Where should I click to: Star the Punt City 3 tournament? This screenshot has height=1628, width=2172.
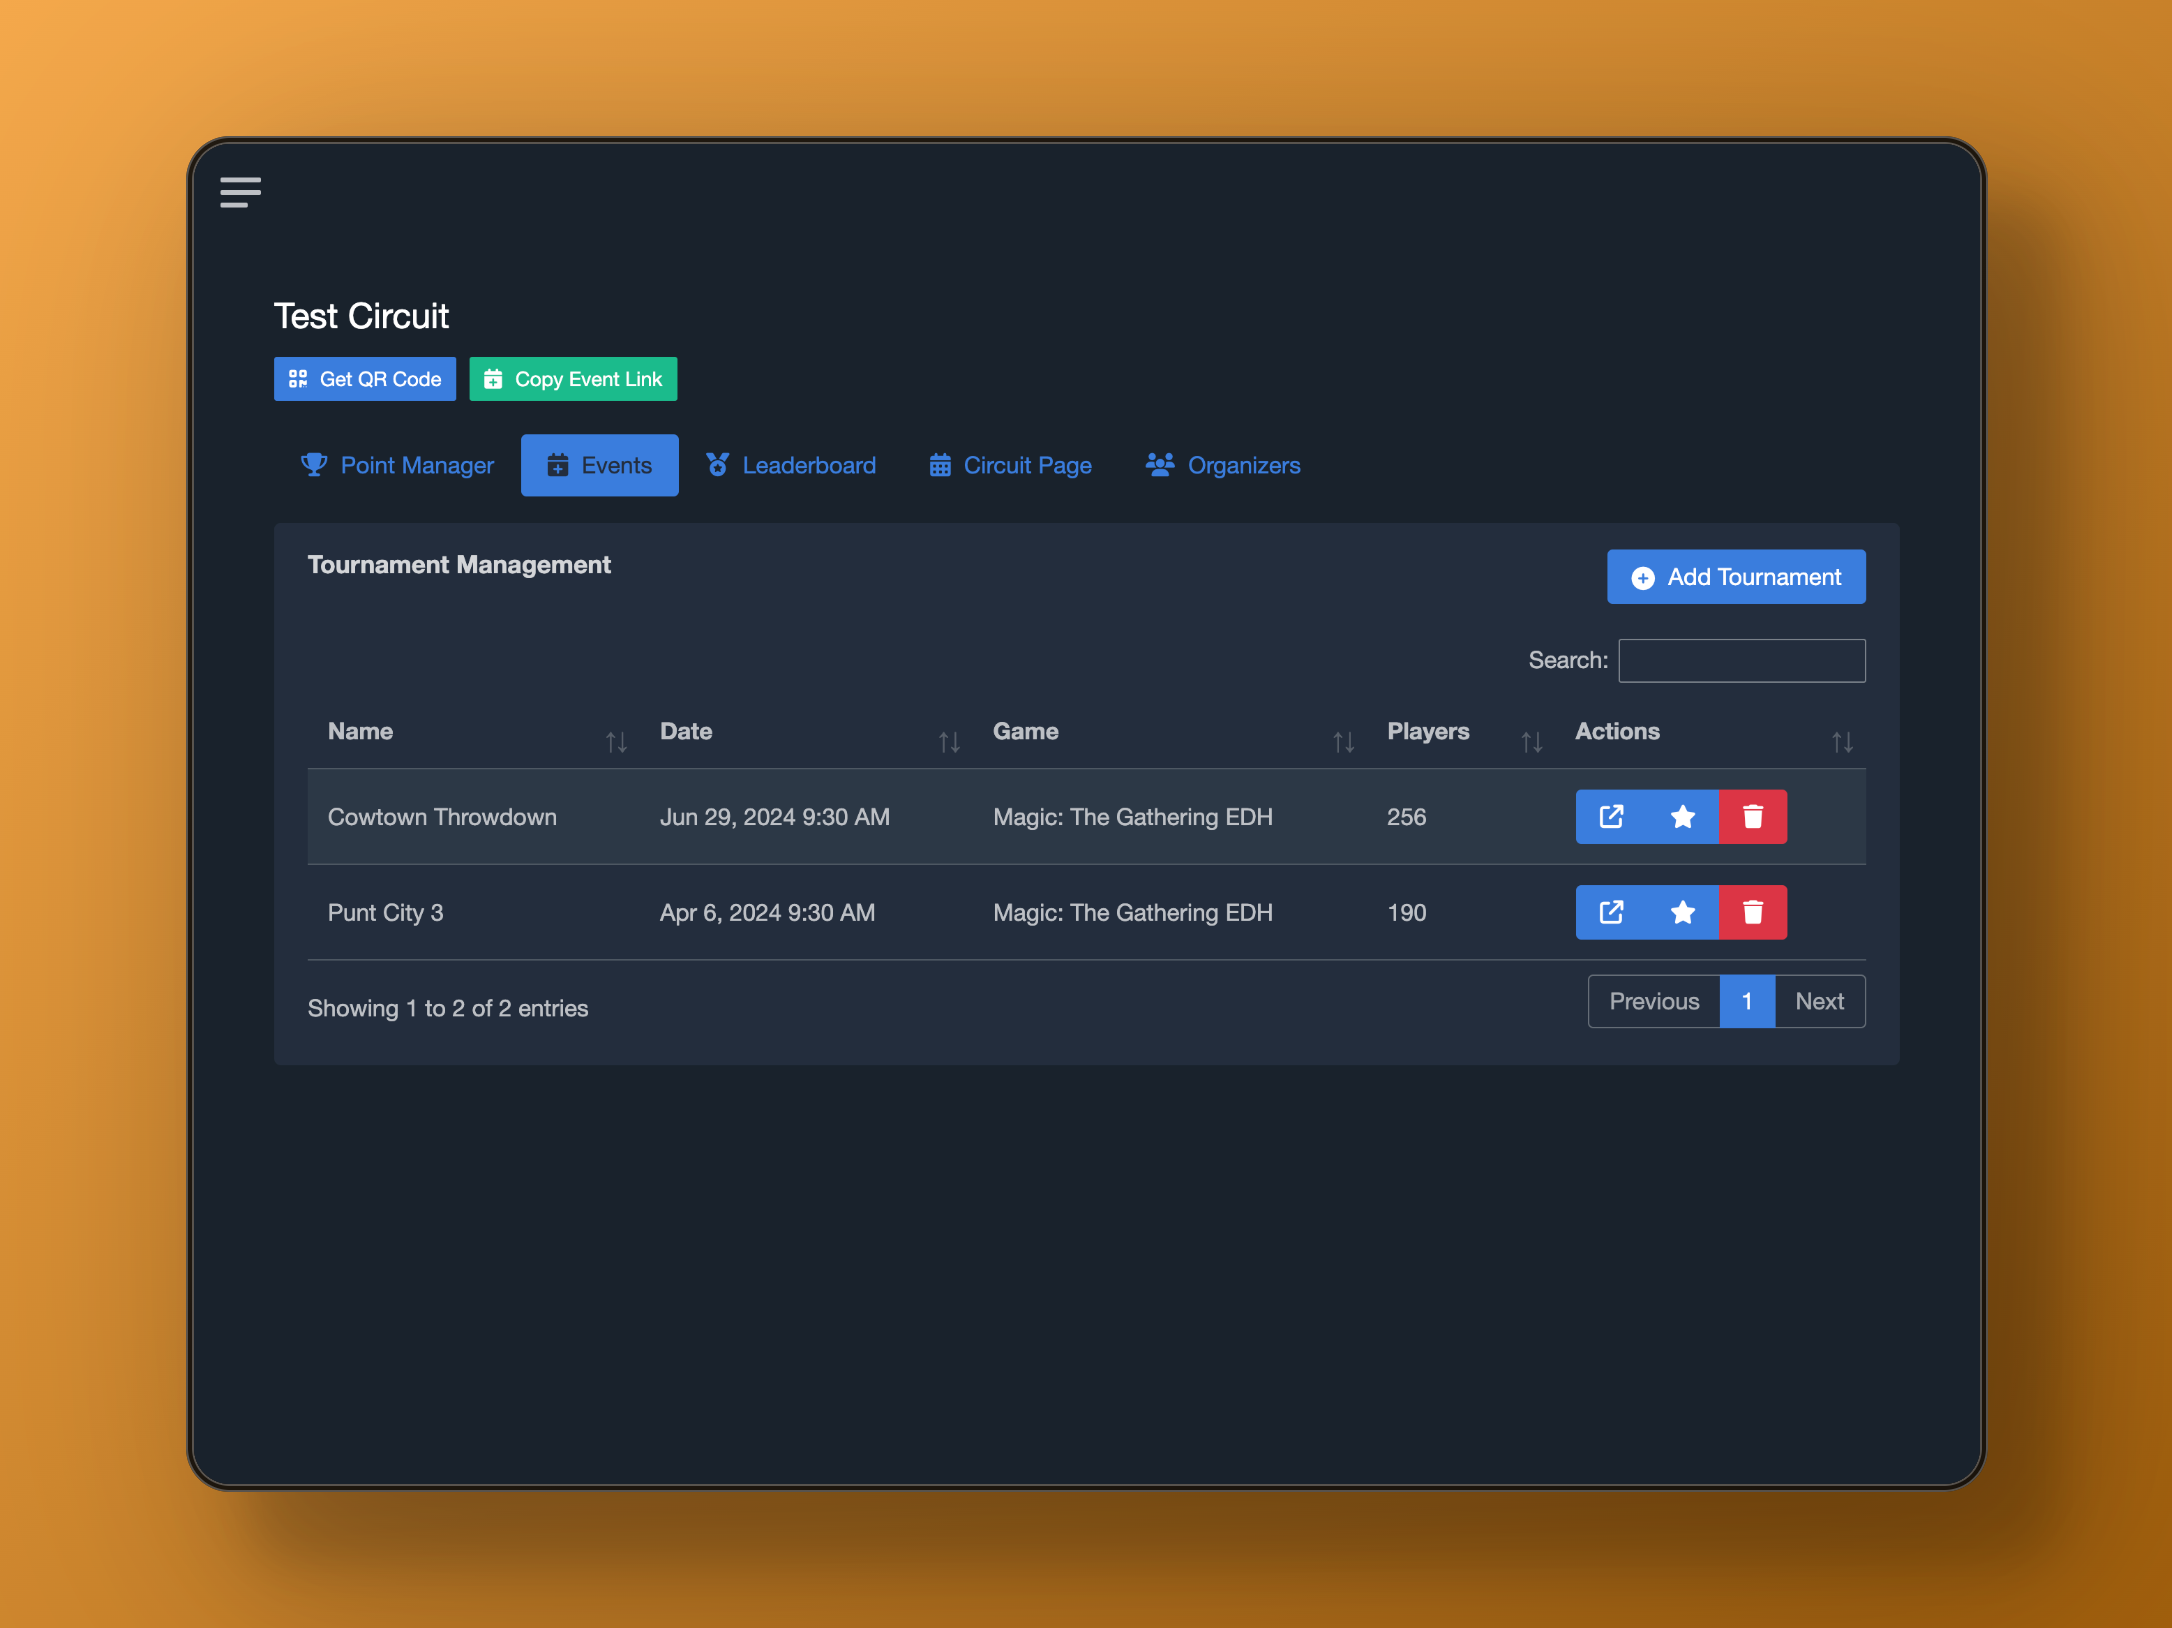pos(1683,912)
